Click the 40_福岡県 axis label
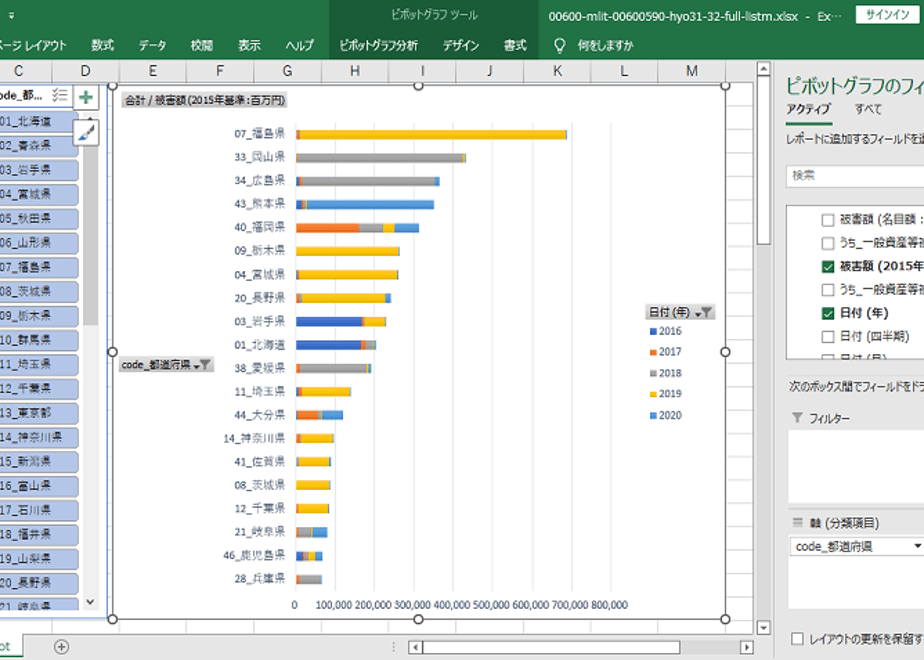The image size is (924, 660). click(259, 227)
